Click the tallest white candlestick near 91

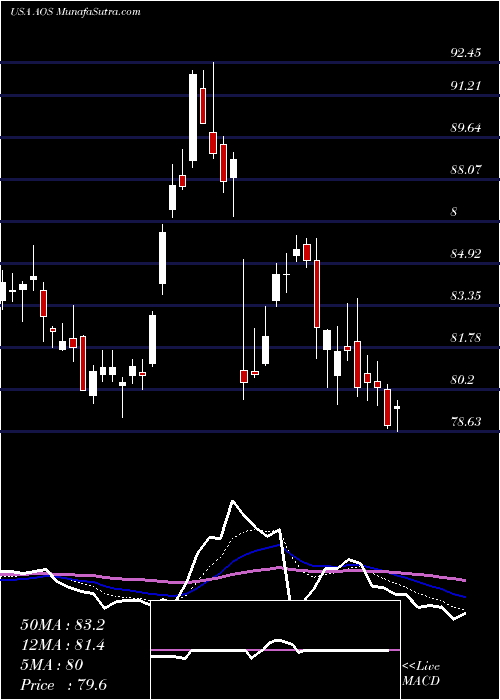tap(193, 117)
